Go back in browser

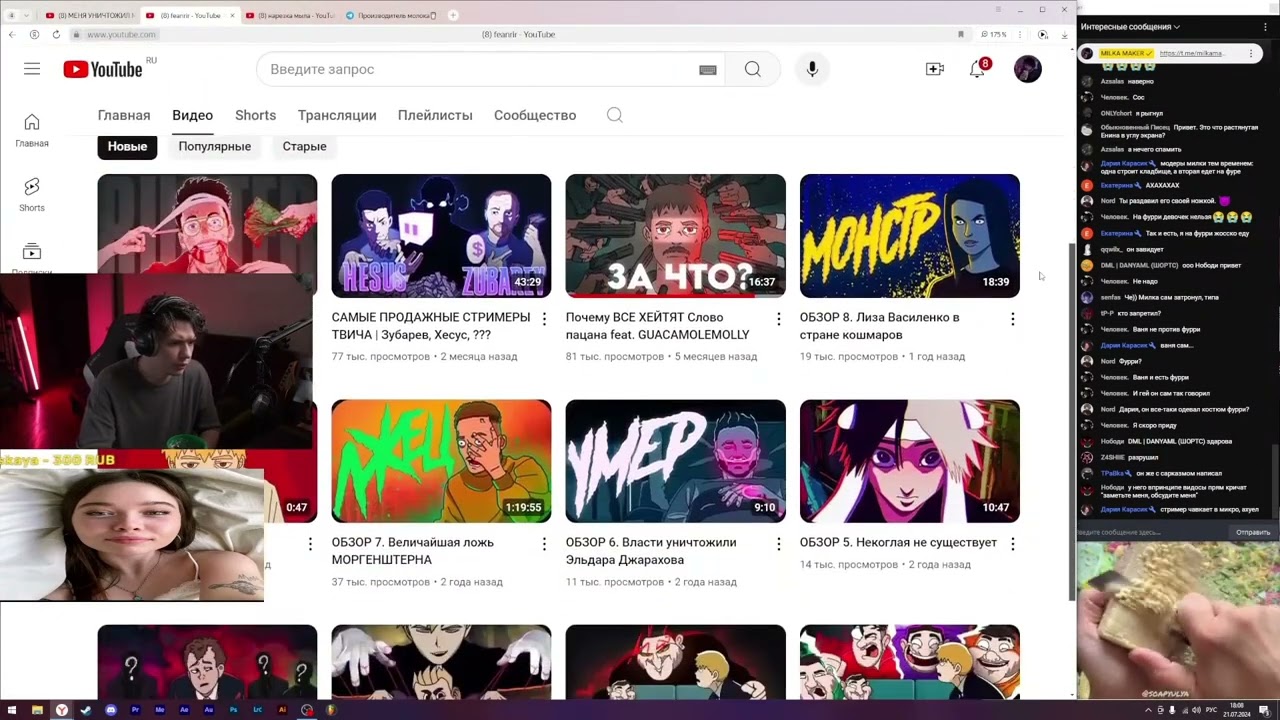pyautogui.click(x=11, y=34)
